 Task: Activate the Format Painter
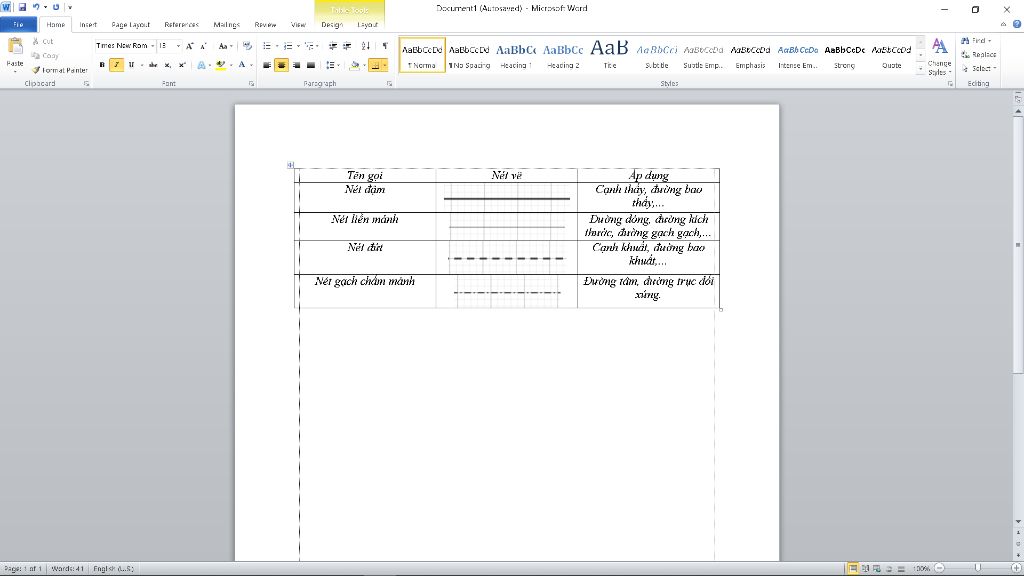click(59, 70)
